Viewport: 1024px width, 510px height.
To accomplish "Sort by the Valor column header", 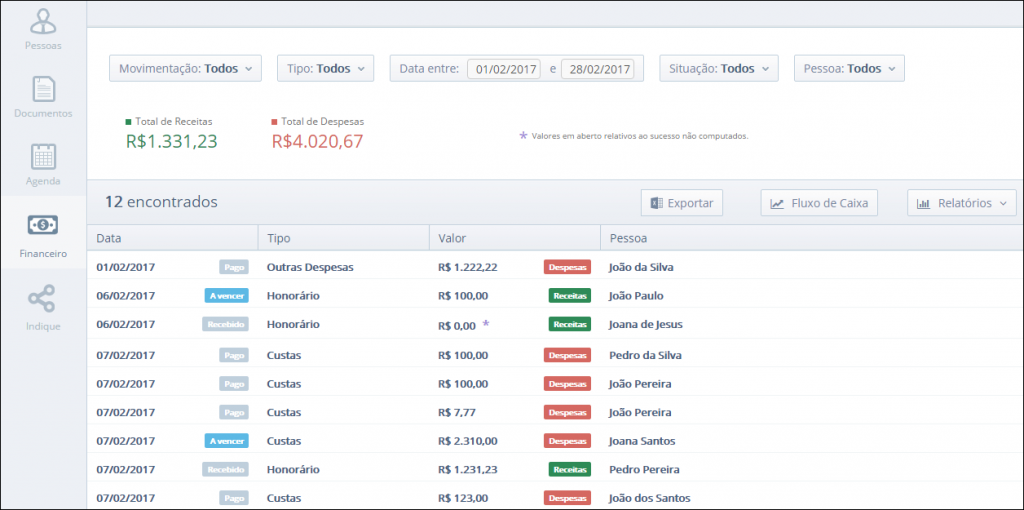I will click(452, 238).
